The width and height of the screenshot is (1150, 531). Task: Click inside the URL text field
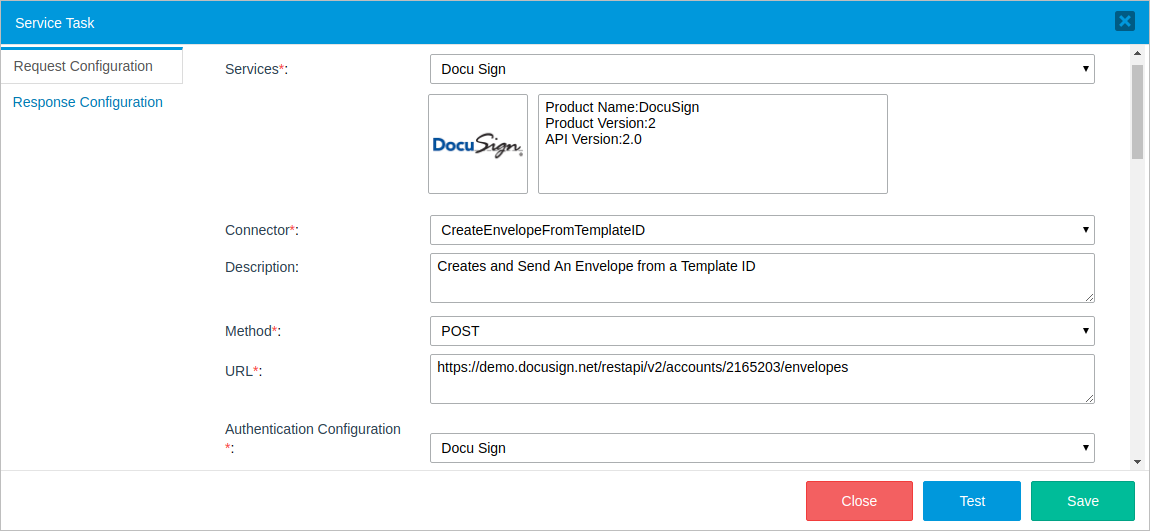(x=761, y=378)
